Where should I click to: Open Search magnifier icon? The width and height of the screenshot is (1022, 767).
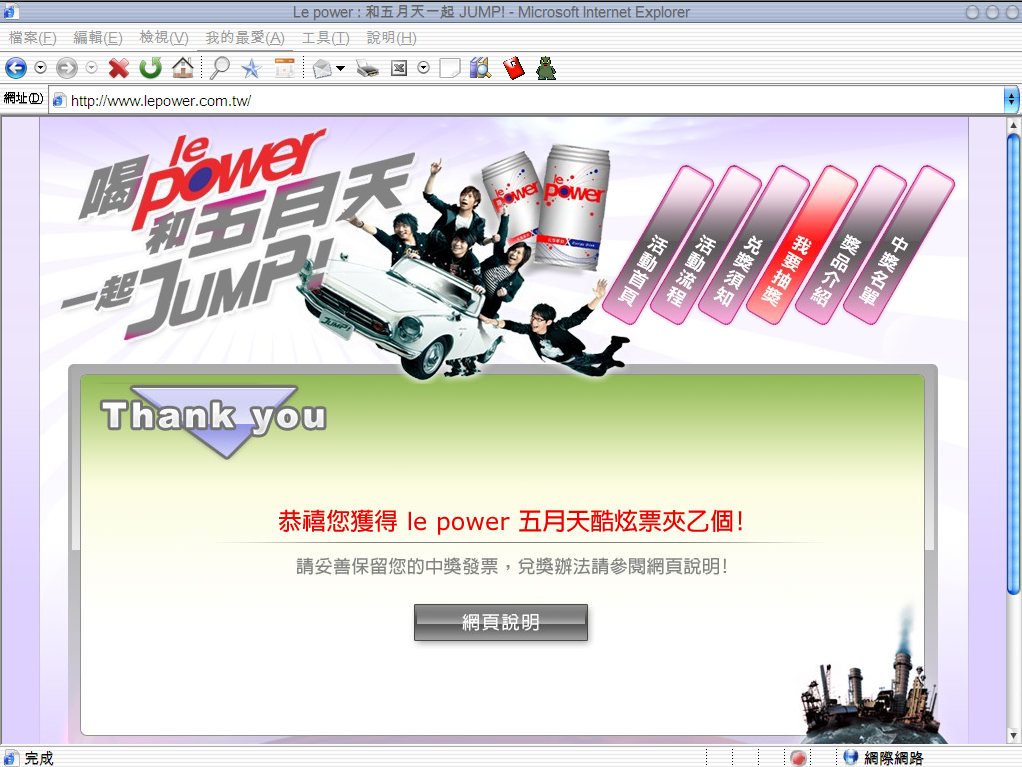tap(220, 68)
